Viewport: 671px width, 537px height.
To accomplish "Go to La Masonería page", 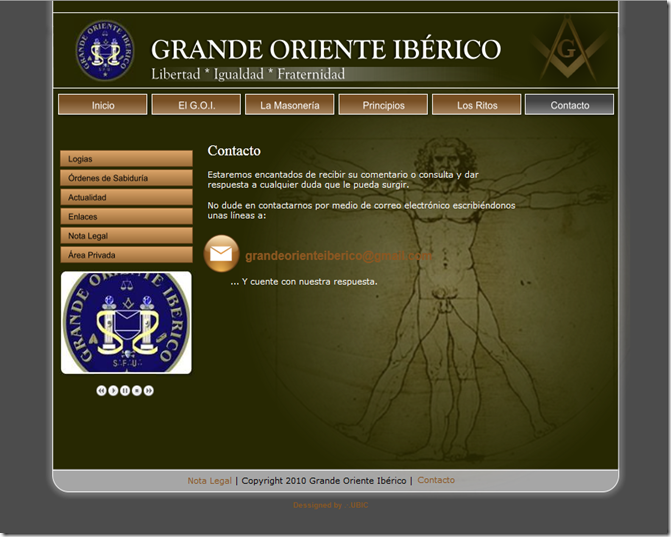I will click(x=290, y=105).
